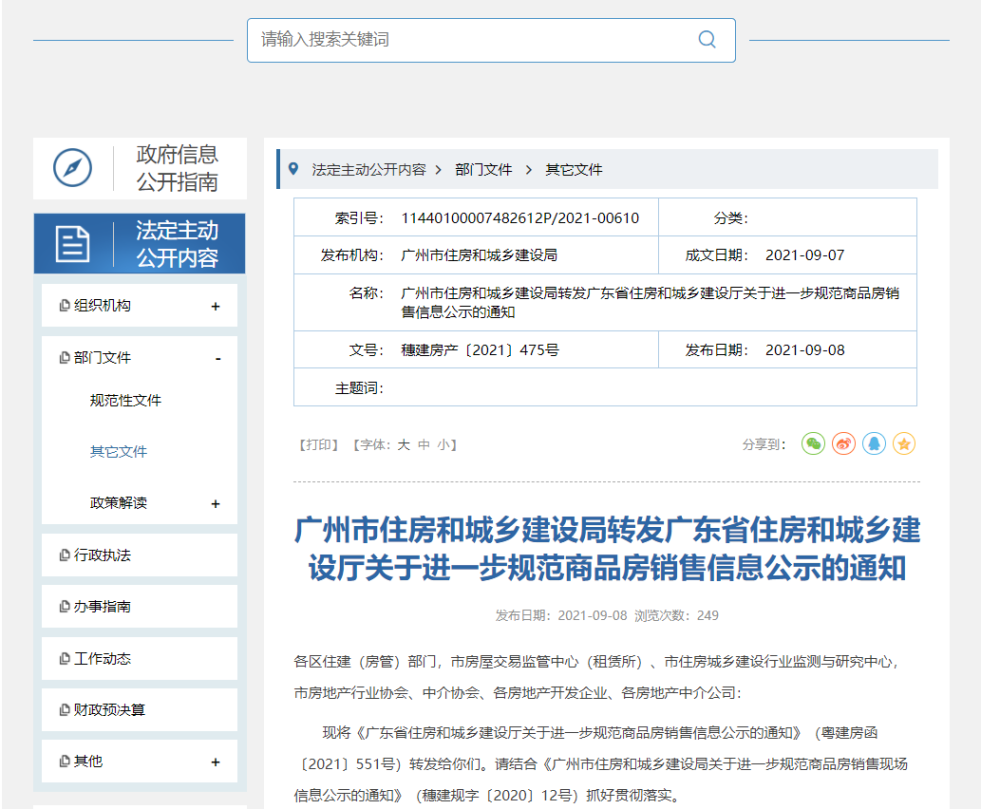This screenshot has width=1000, height=809.
Task: Print the notice using 打印
Action: (x=318, y=445)
